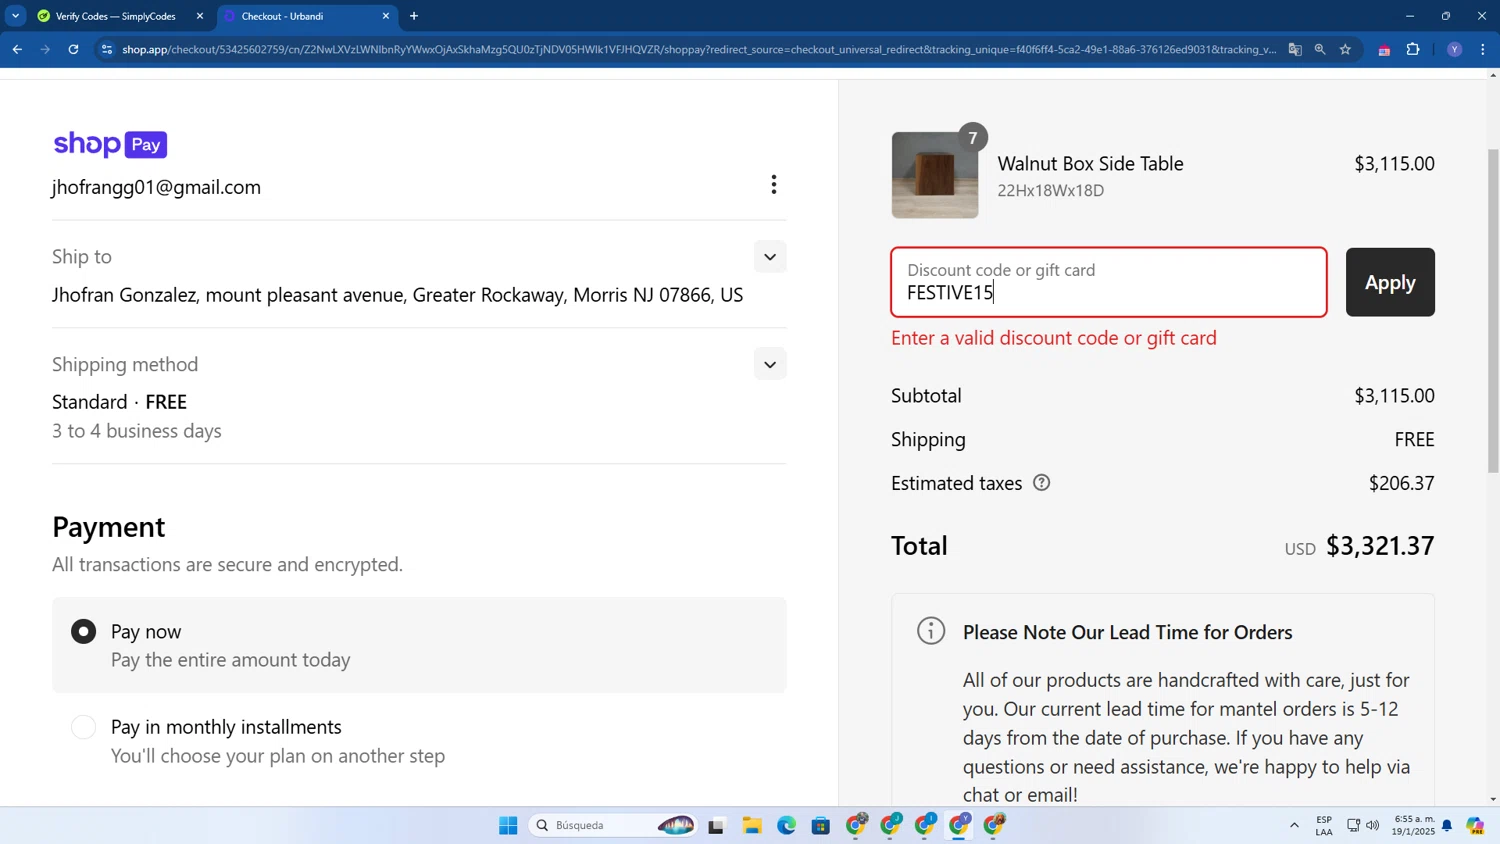
Task: Click the Estimated taxes $206.37 value
Action: [x=1401, y=483]
